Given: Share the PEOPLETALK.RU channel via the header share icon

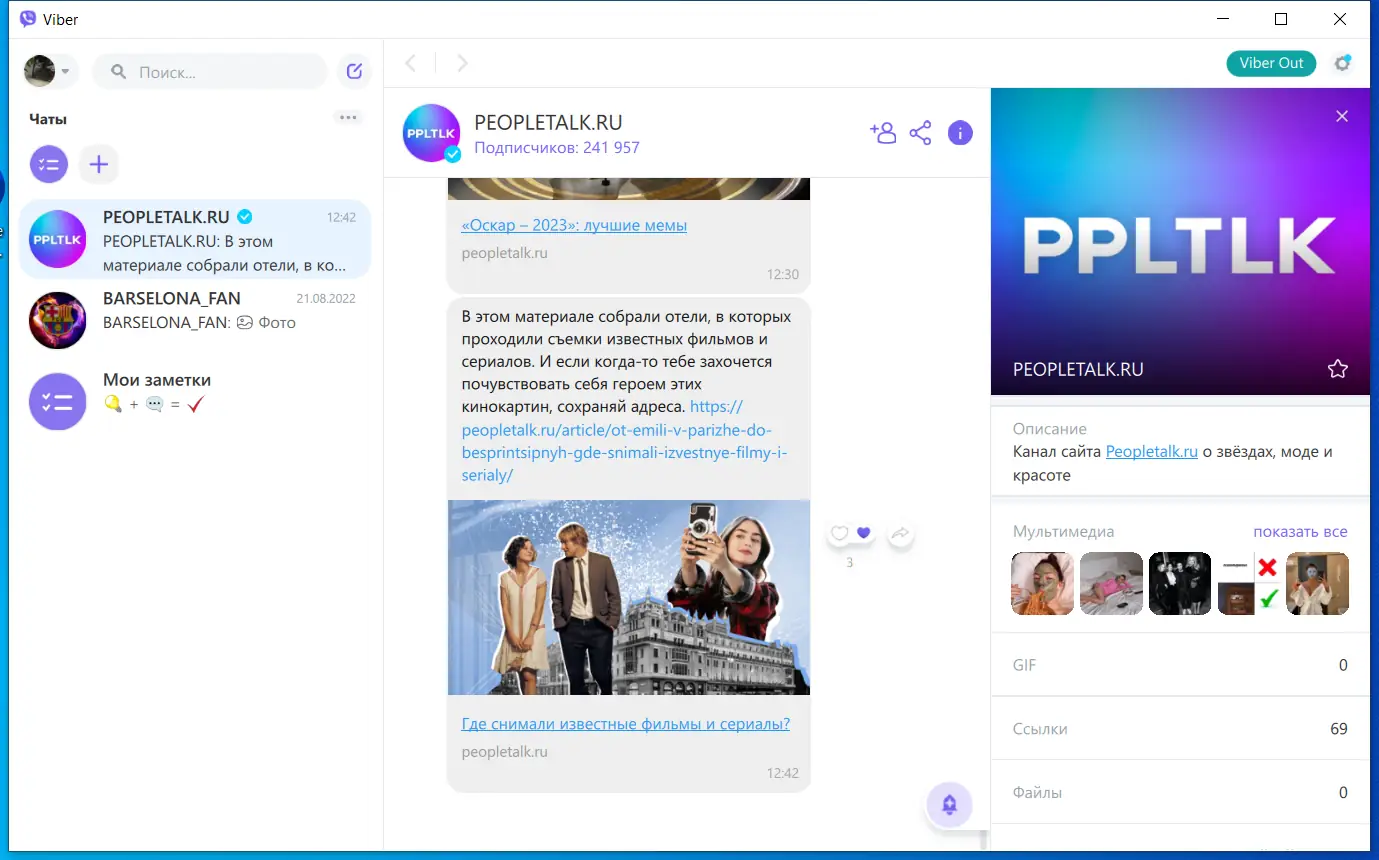Looking at the screenshot, I should point(920,133).
